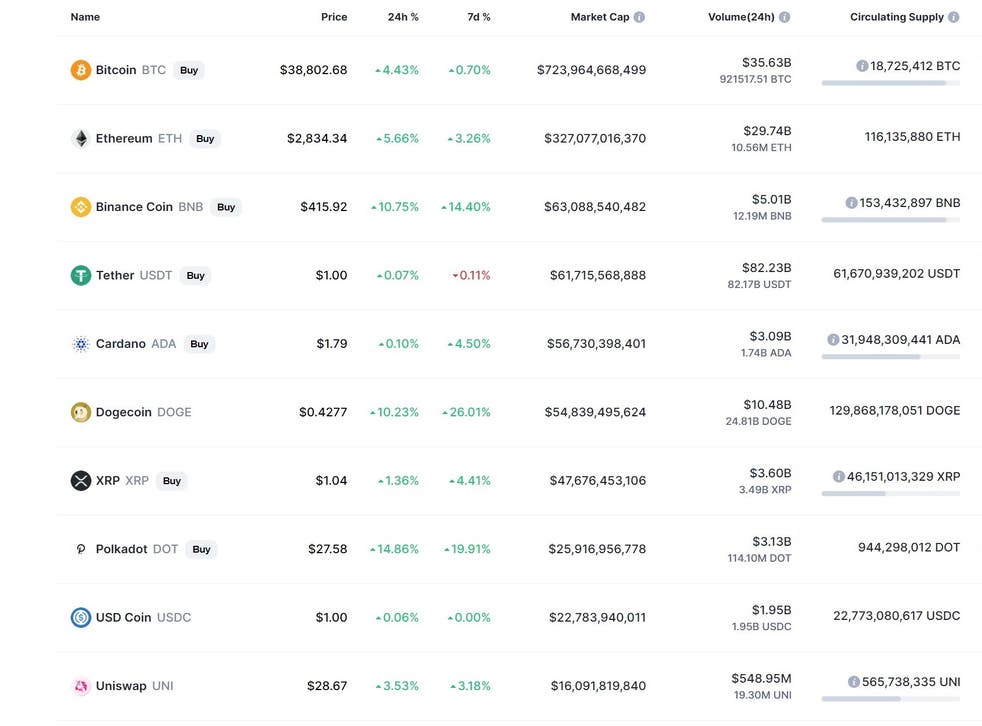The width and height of the screenshot is (982, 726).
Task: Click the Dogecoin logo icon
Action: click(x=80, y=412)
